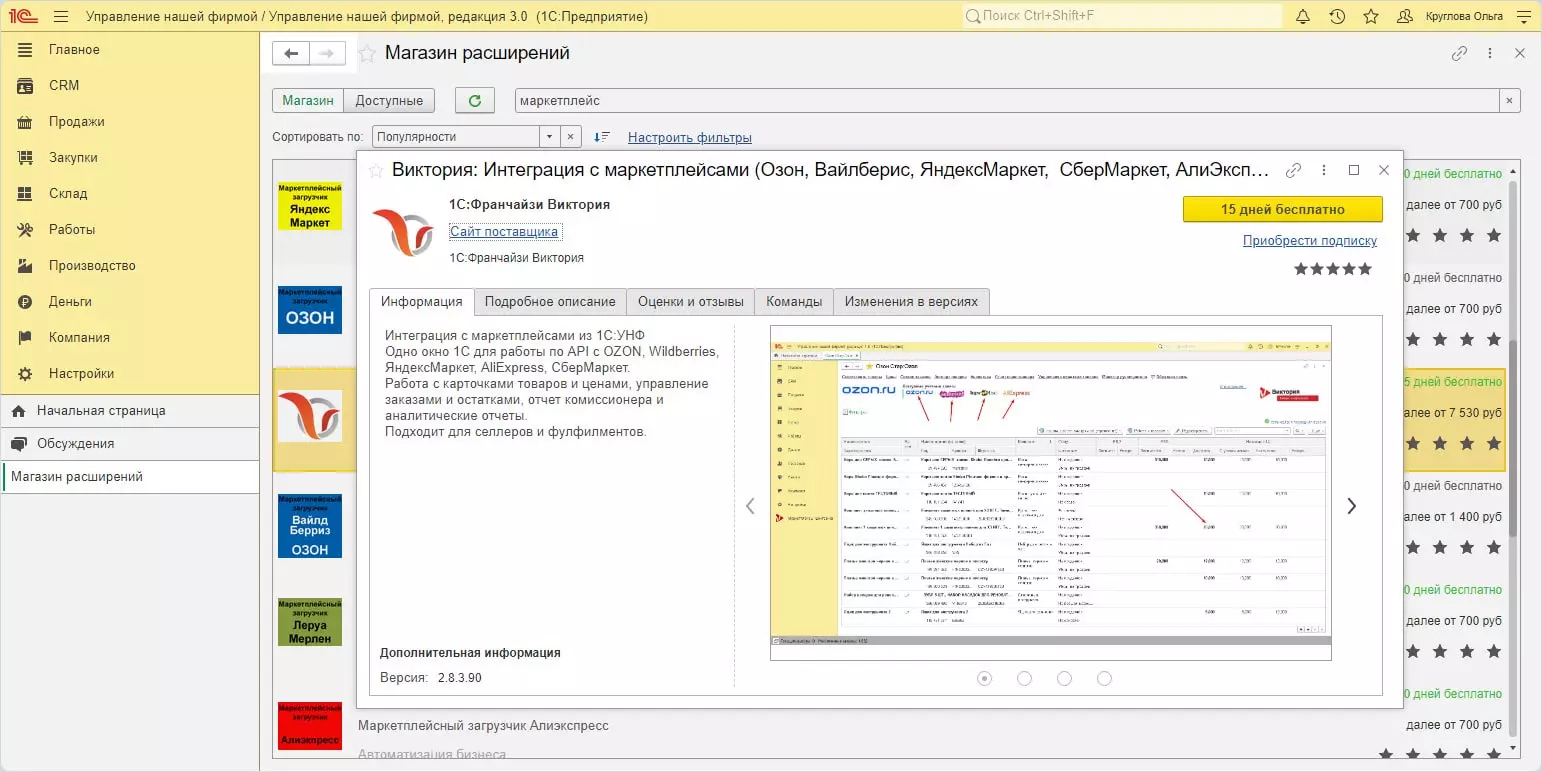Add Магазин расширений page to favorites

pyautogui.click(x=367, y=54)
